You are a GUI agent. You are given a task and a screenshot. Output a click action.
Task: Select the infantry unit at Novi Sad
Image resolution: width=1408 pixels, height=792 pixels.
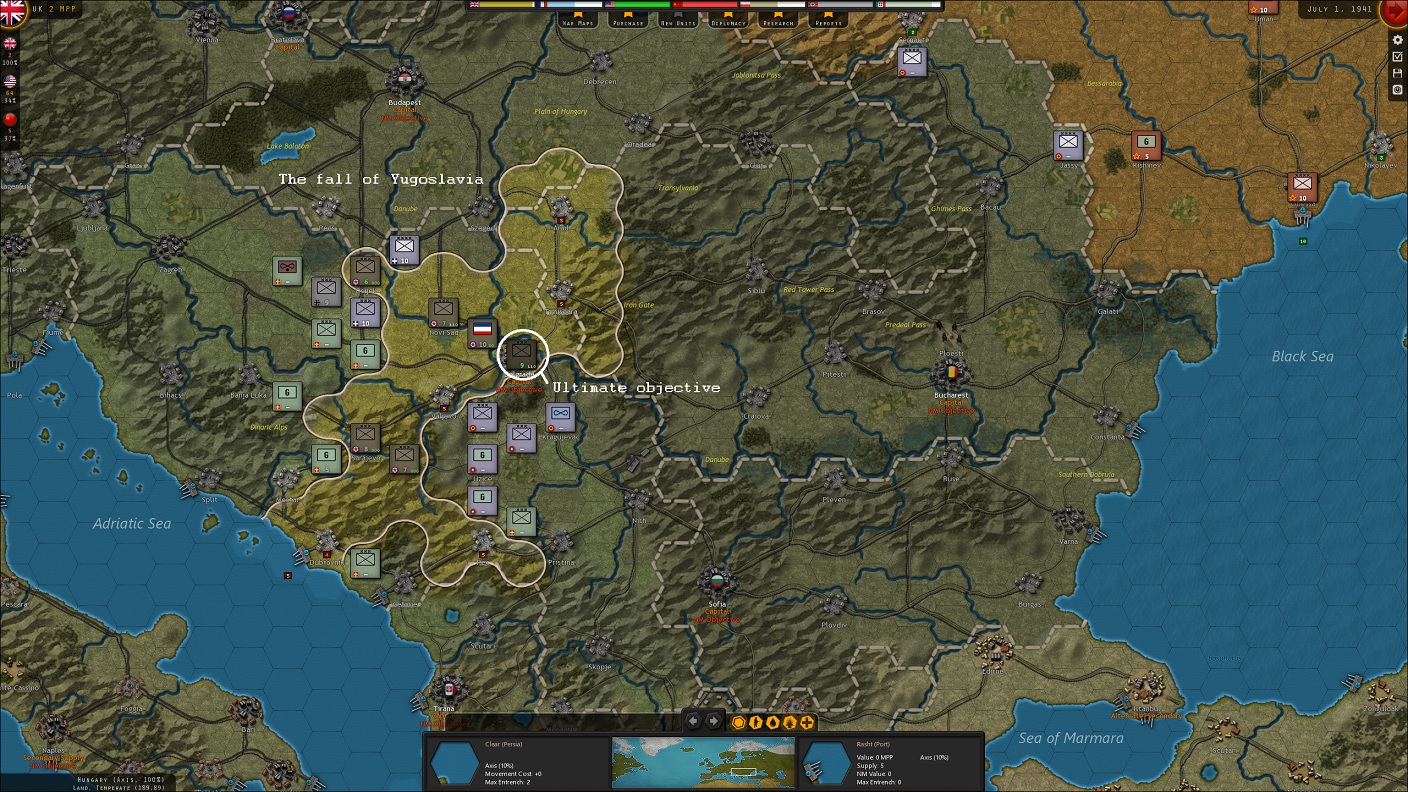(443, 313)
